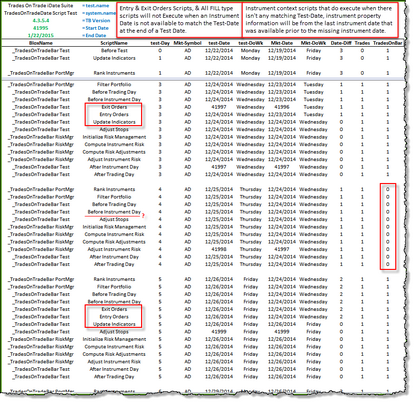The height and width of the screenshot is (403, 415).
Task: Click Adjust Stops in the 12/24/2014 test-Date group
Action: (114, 129)
